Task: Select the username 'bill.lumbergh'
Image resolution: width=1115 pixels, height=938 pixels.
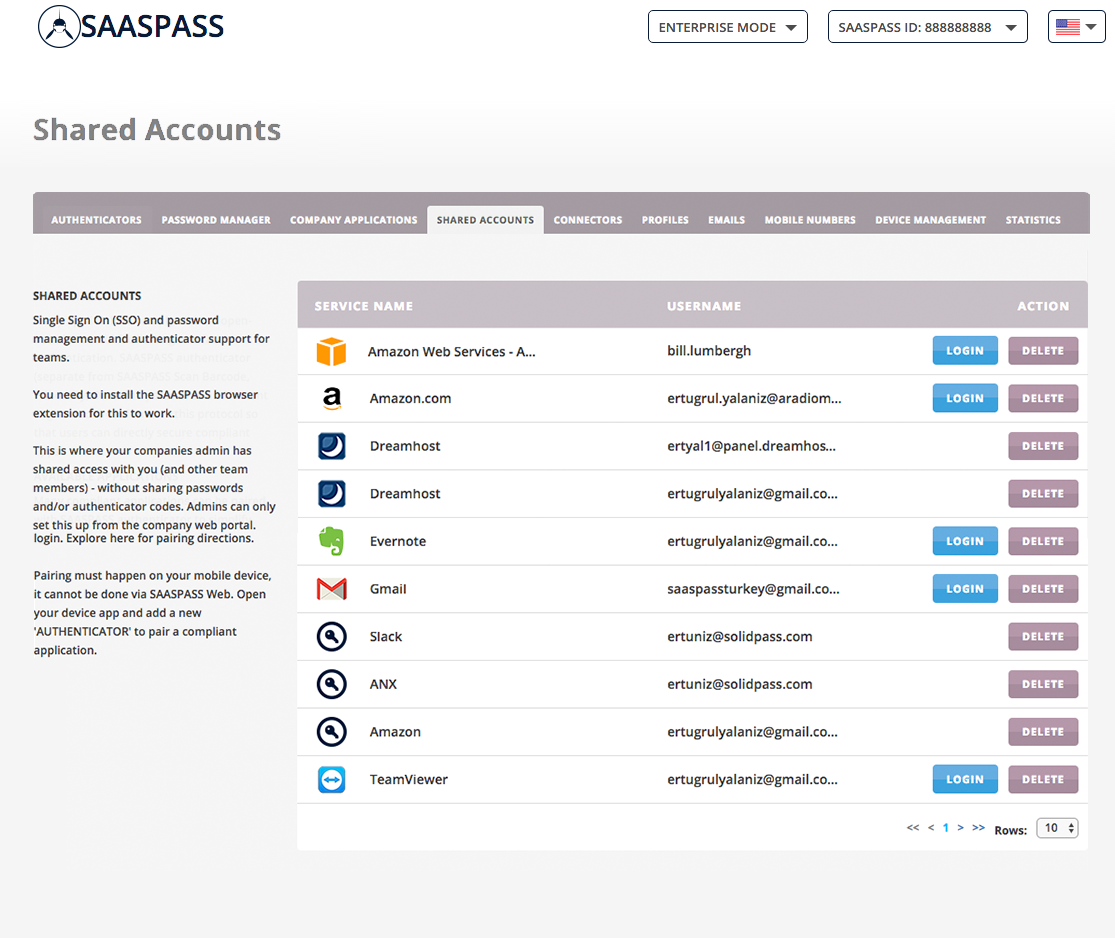Action: pyautogui.click(x=709, y=351)
